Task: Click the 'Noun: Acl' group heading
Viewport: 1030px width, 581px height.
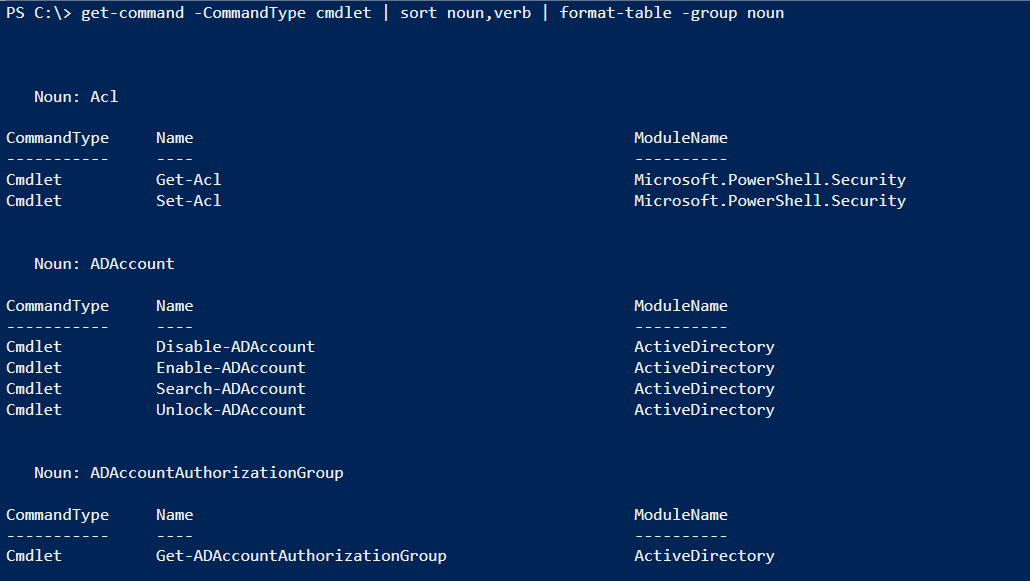Action: [x=76, y=97]
